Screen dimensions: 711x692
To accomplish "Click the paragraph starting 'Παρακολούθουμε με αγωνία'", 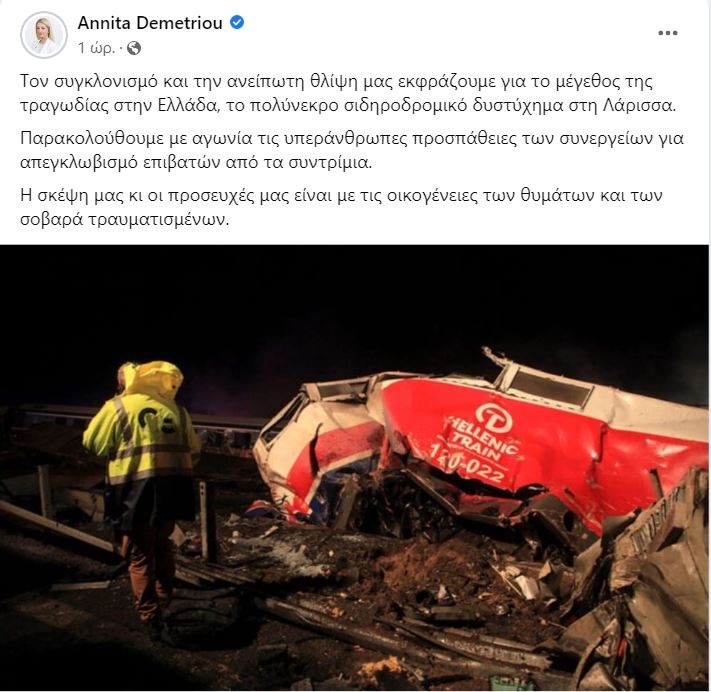I will [x=351, y=150].
